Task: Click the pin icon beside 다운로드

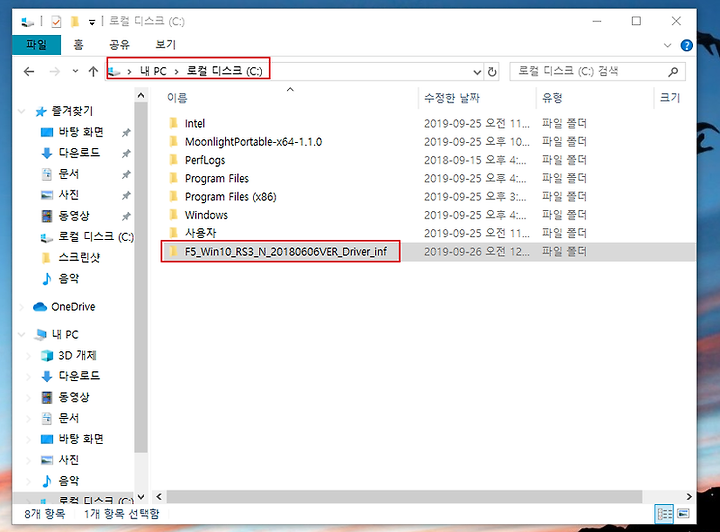Action: [x=125, y=154]
